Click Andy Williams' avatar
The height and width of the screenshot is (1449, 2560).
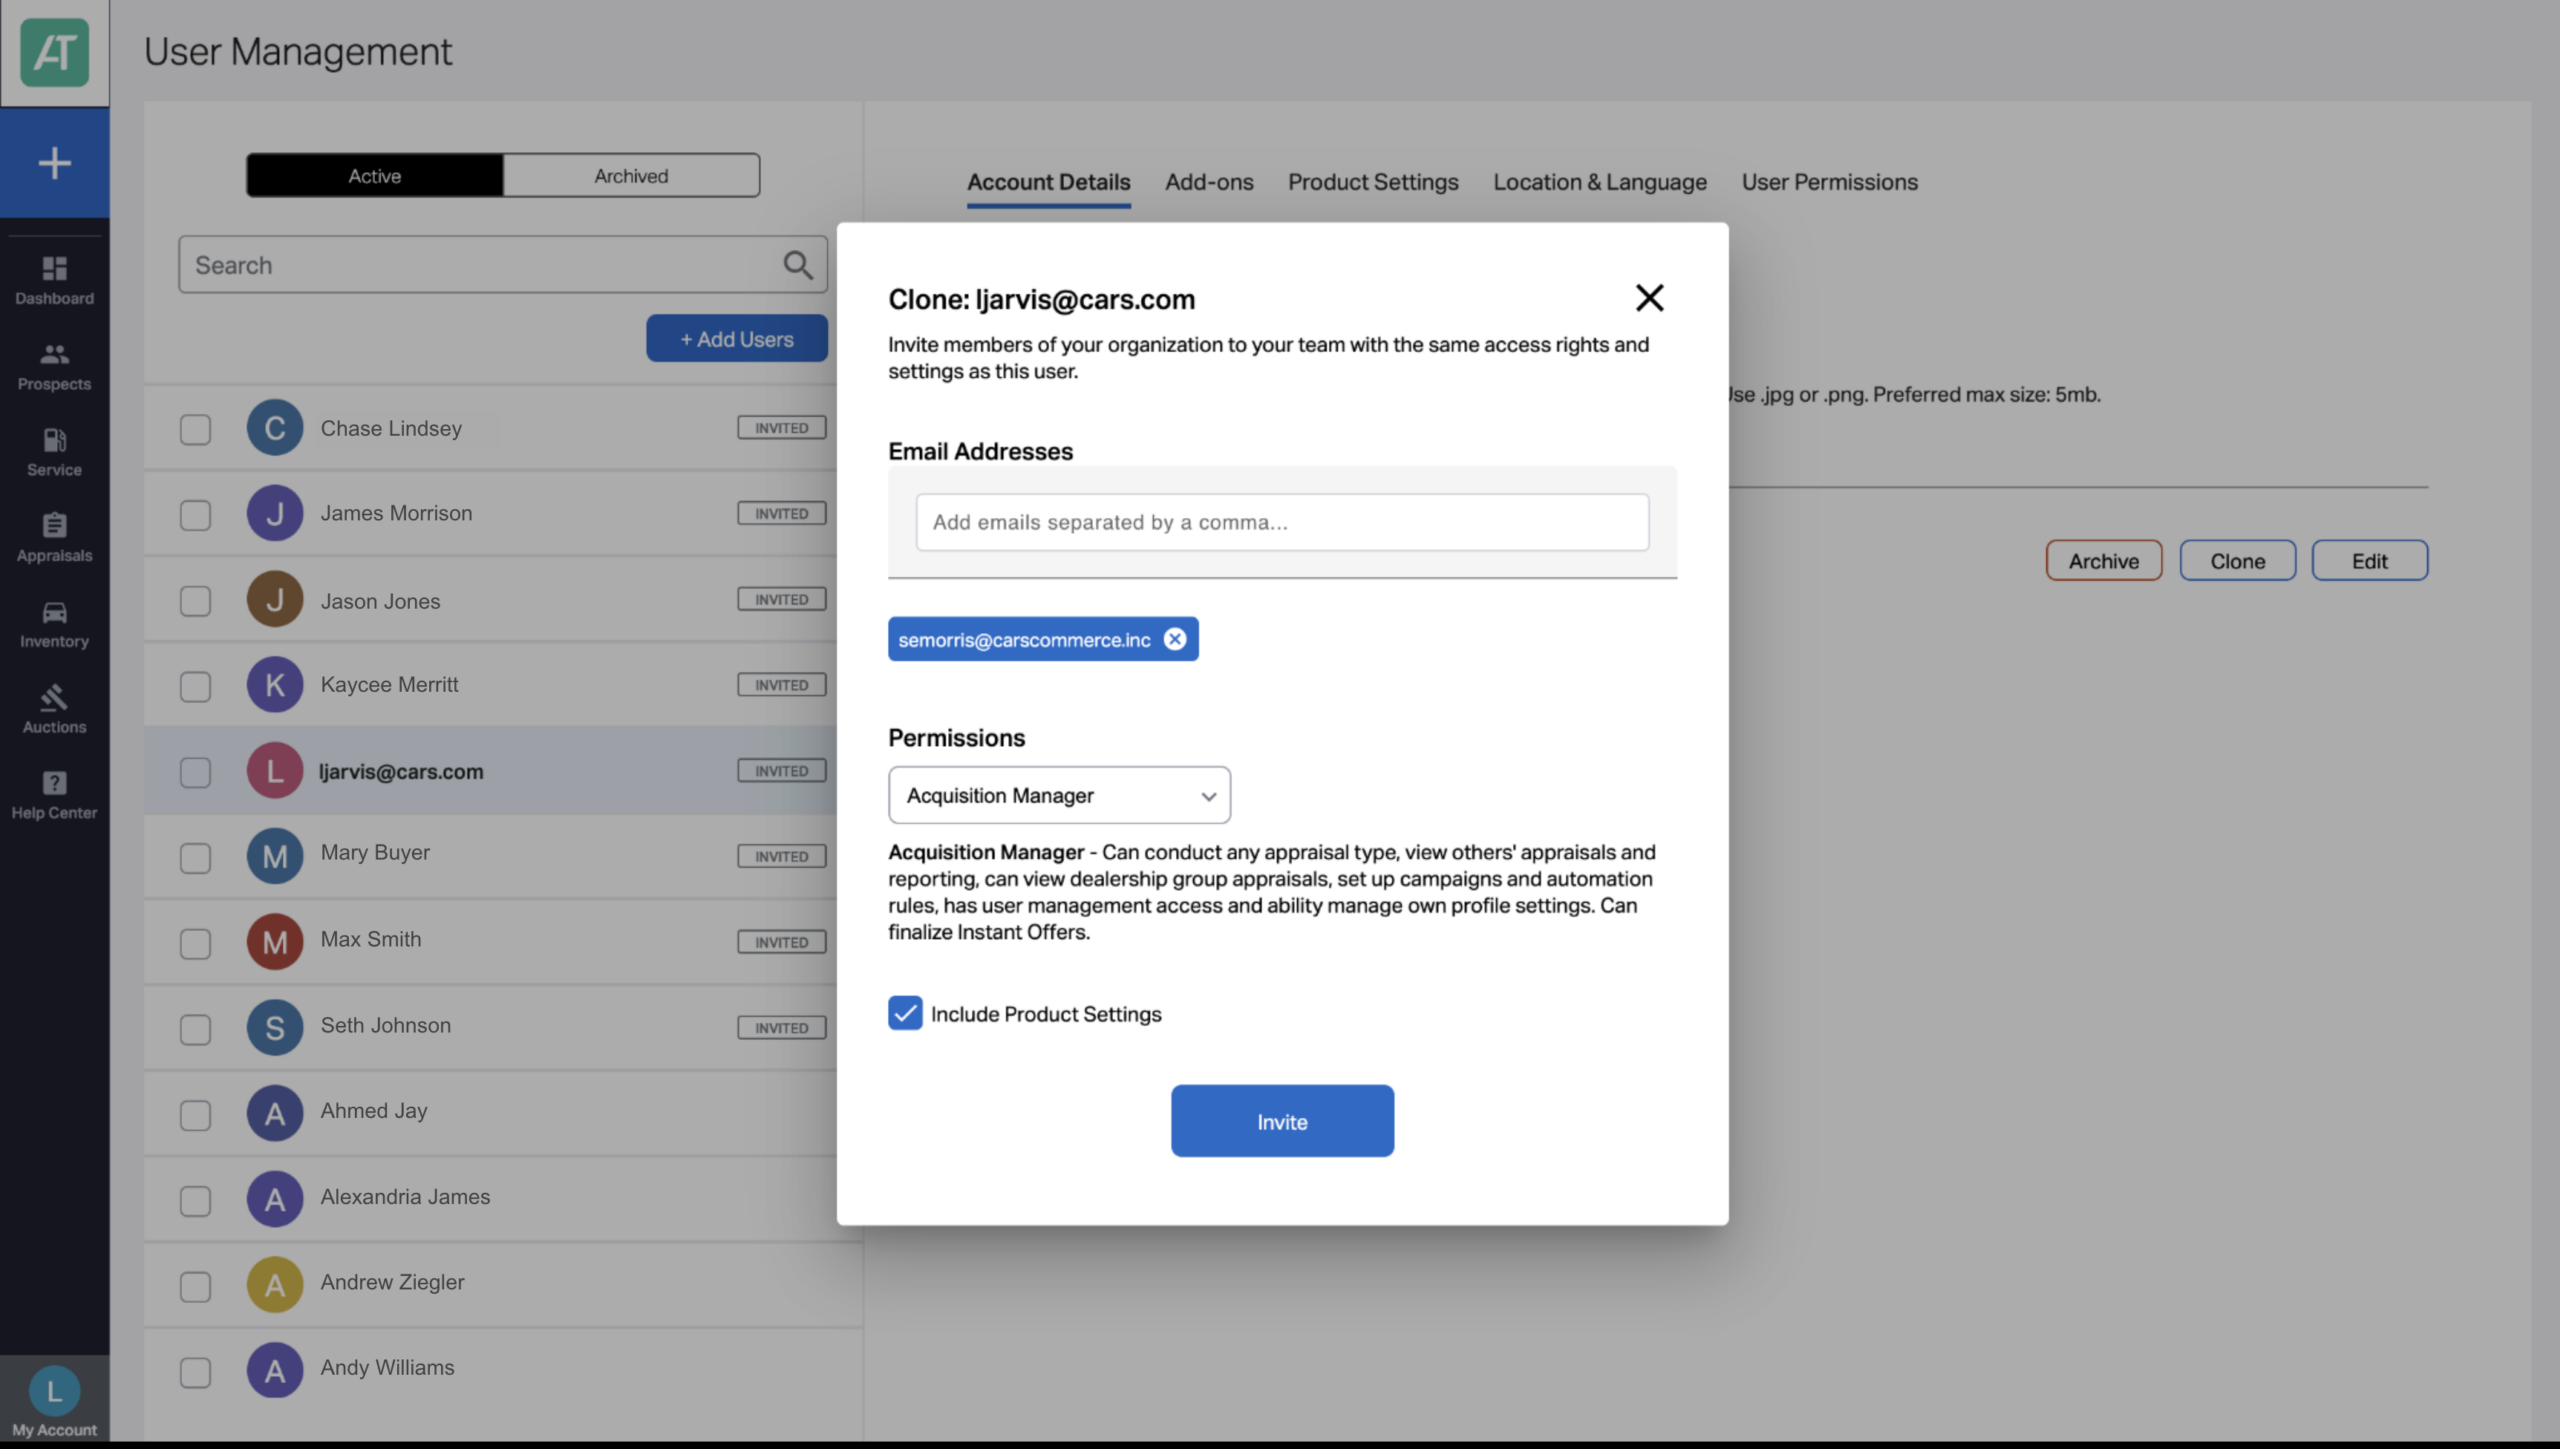275,1371
